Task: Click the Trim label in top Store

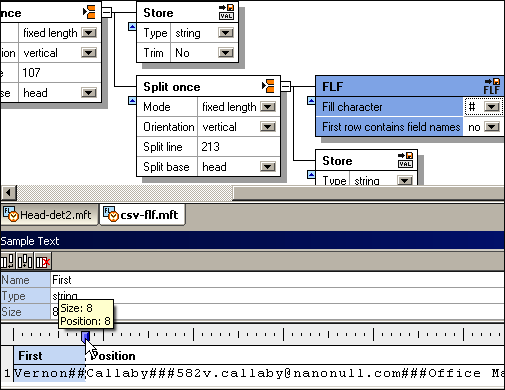Action: tap(153, 53)
